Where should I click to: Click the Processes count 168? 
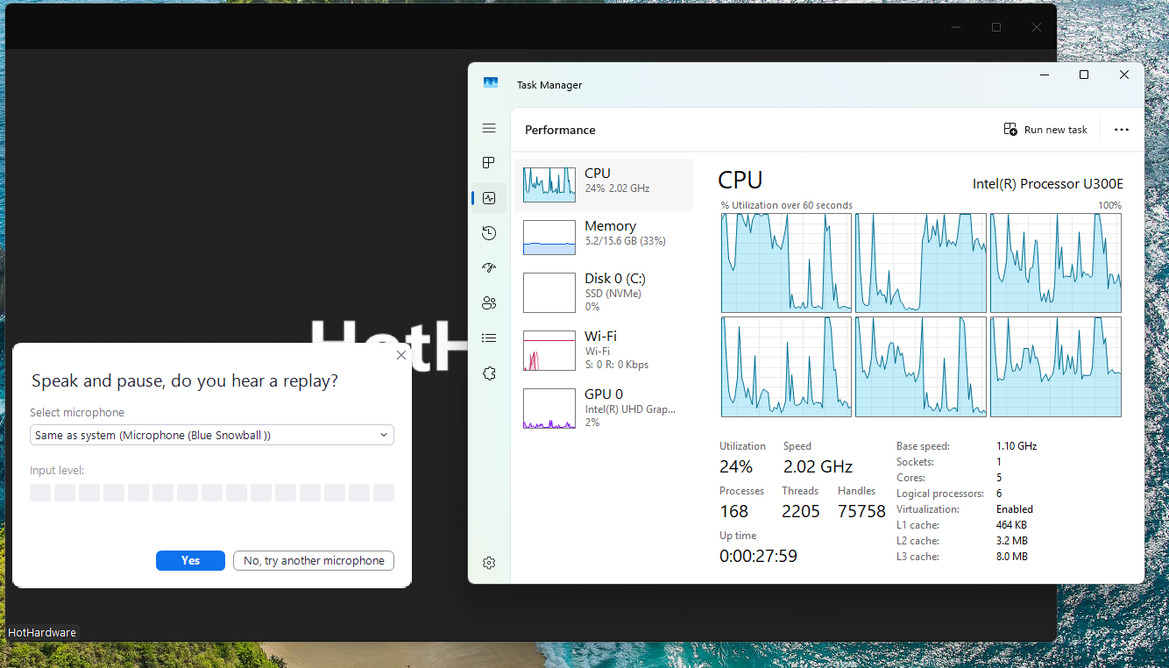click(734, 511)
